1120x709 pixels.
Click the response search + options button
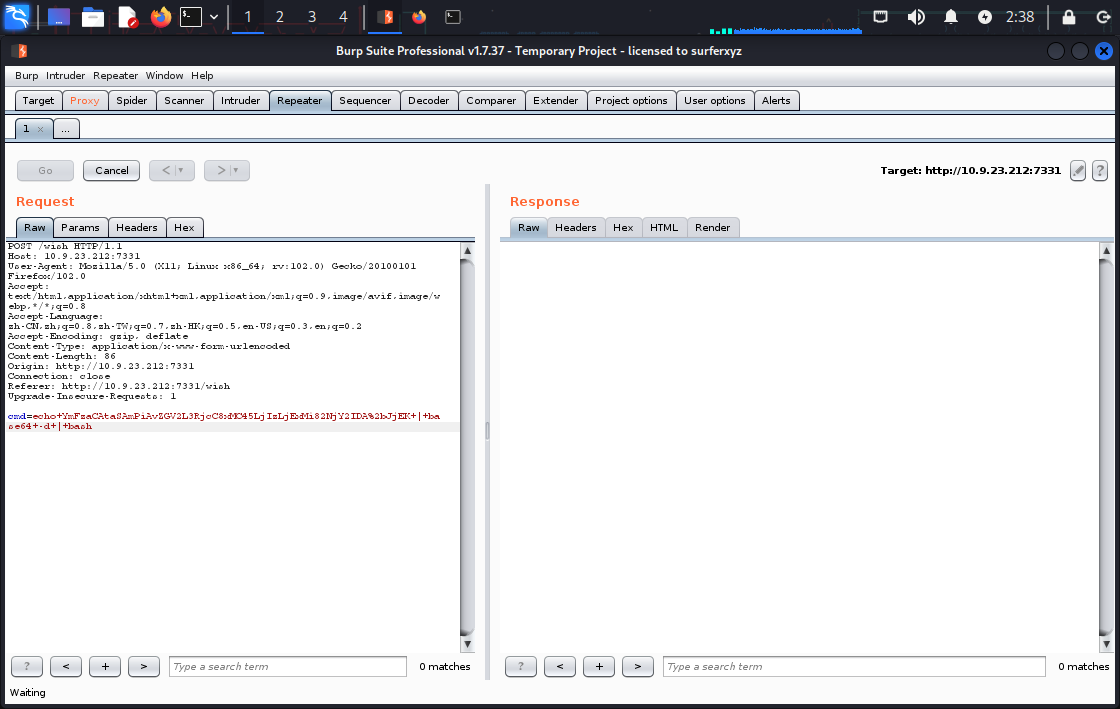point(599,666)
